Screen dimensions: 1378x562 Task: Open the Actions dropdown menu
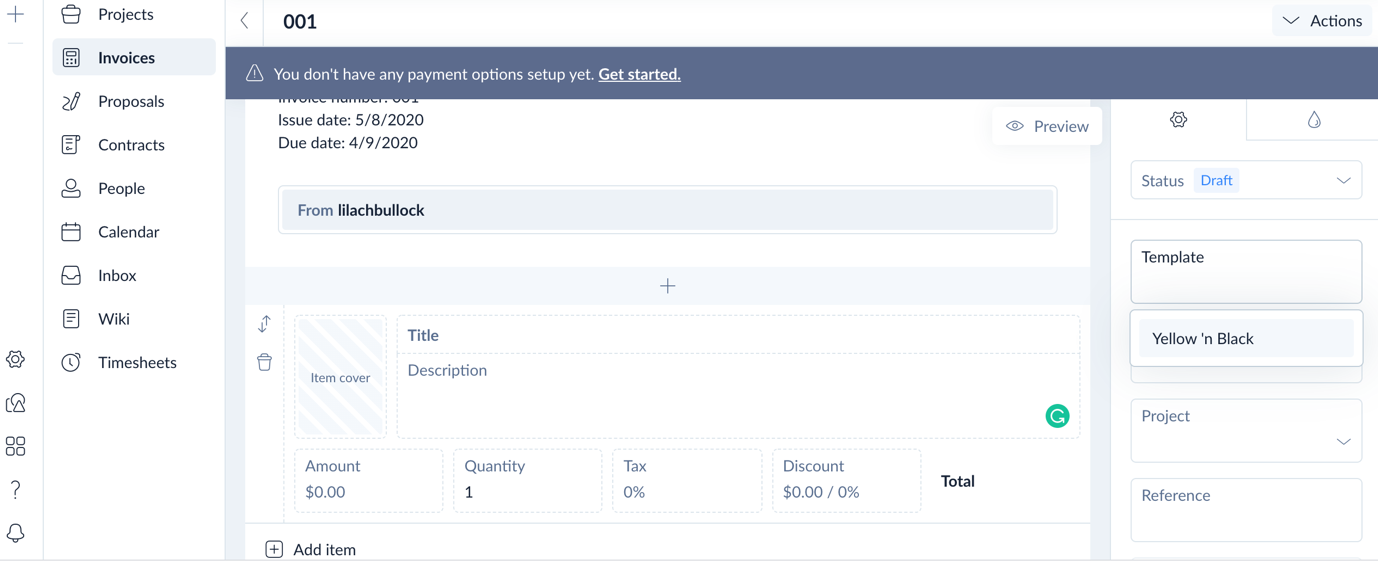(x=1322, y=21)
